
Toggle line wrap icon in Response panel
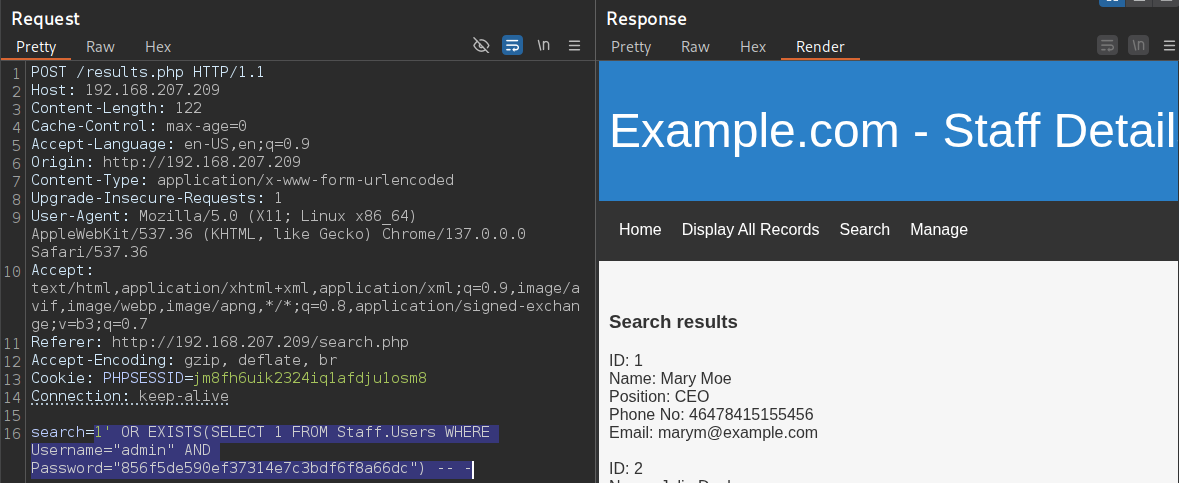[x=1108, y=45]
